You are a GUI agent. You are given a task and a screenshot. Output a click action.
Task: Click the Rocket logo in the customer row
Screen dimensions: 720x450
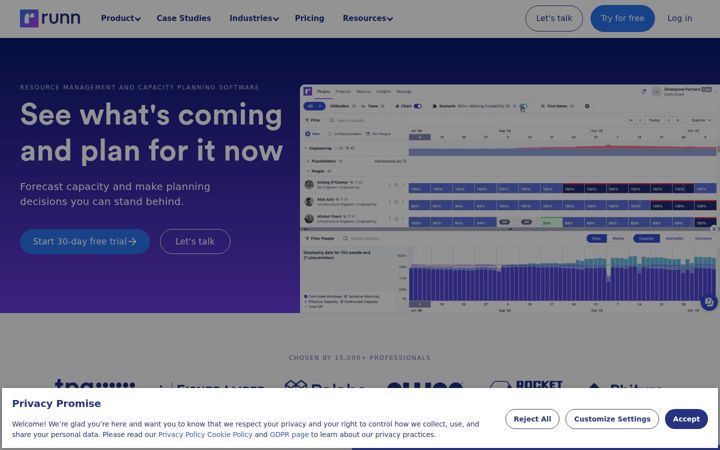(x=526, y=385)
